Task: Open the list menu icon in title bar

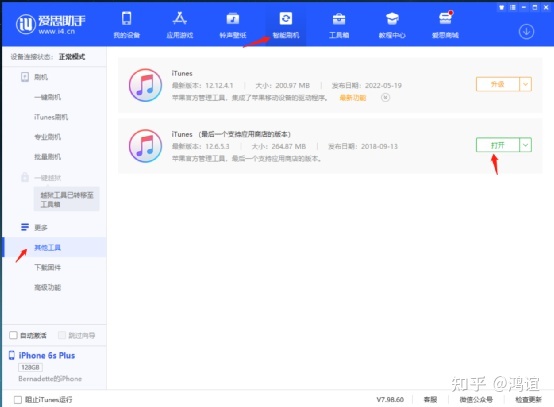Action: pyautogui.click(x=513, y=7)
